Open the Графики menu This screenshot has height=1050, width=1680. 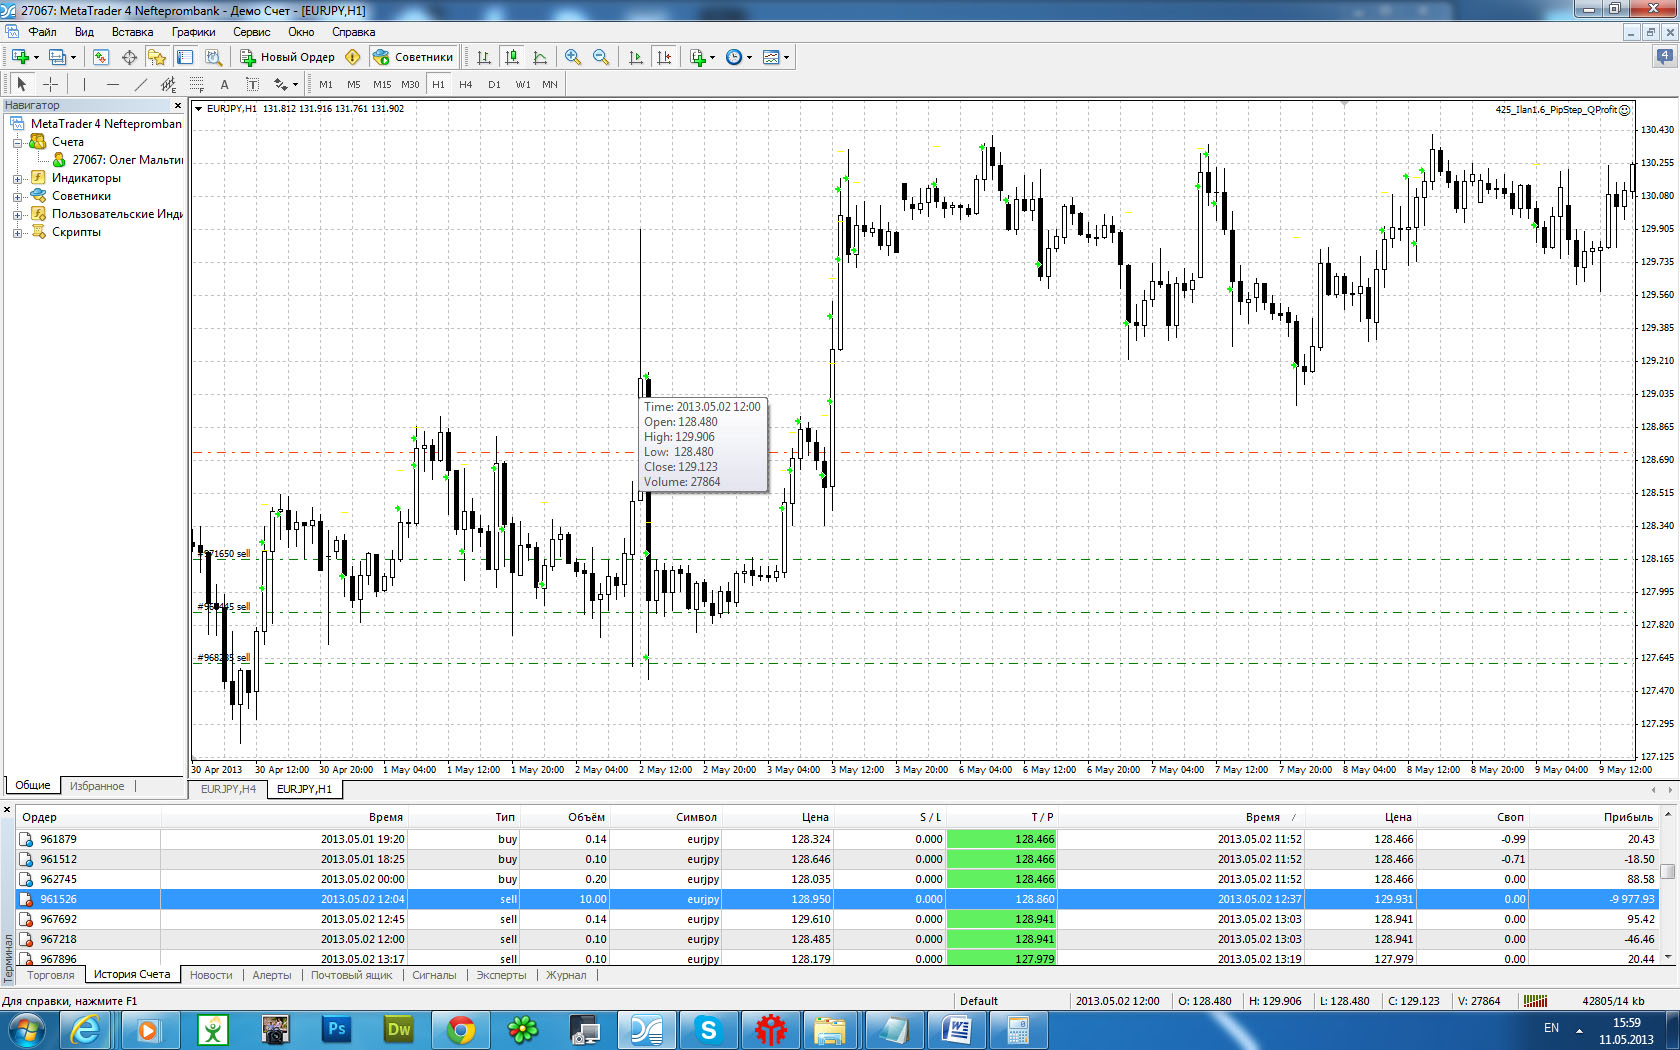point(193,32)
